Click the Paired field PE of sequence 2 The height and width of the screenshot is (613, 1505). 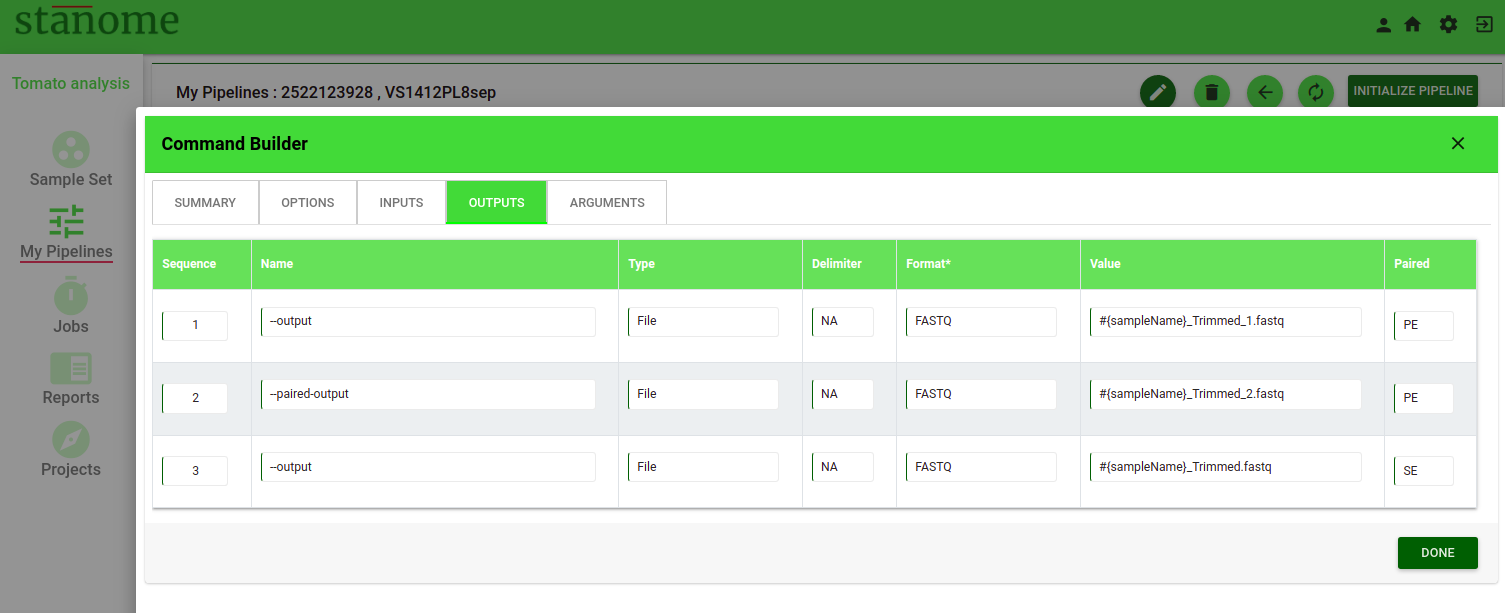tap(1424, 398)
